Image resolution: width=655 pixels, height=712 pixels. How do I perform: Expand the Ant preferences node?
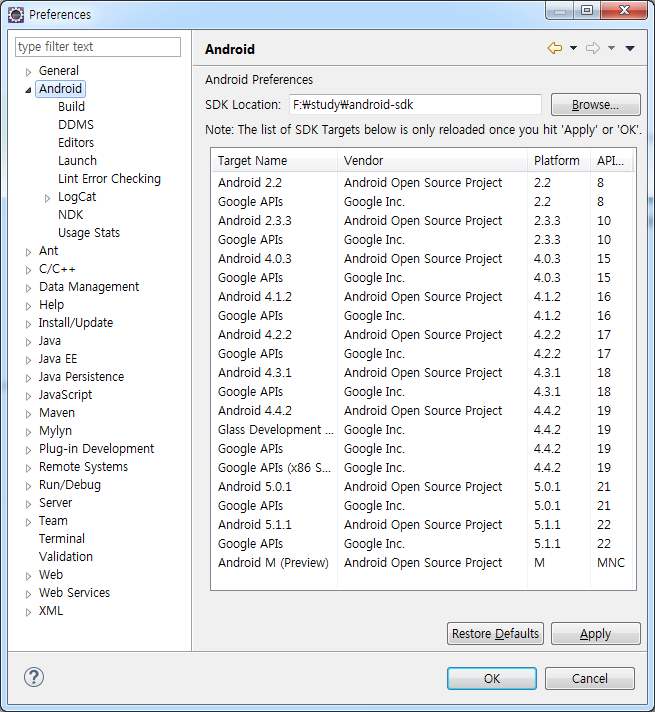pos(28,252)
